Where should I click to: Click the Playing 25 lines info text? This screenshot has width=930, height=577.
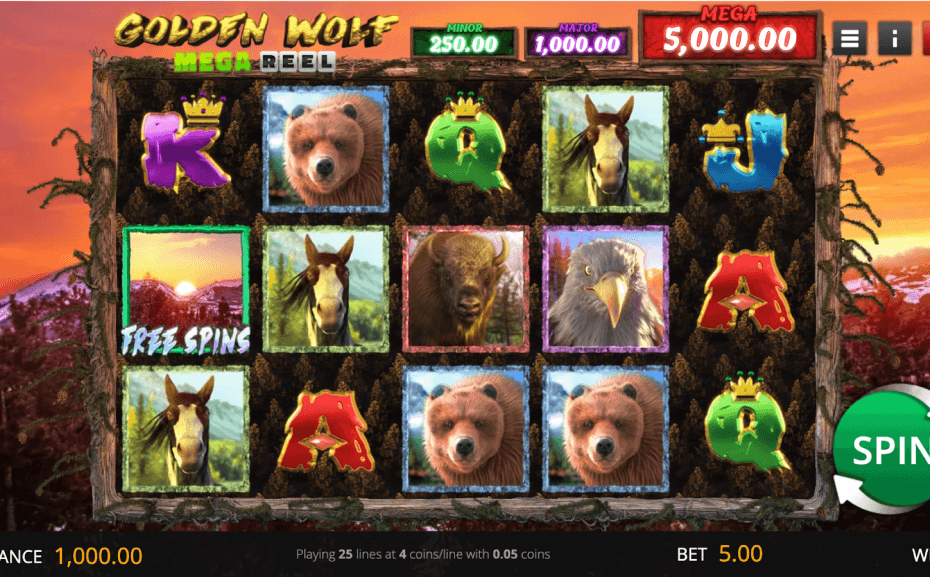(423, 554)
